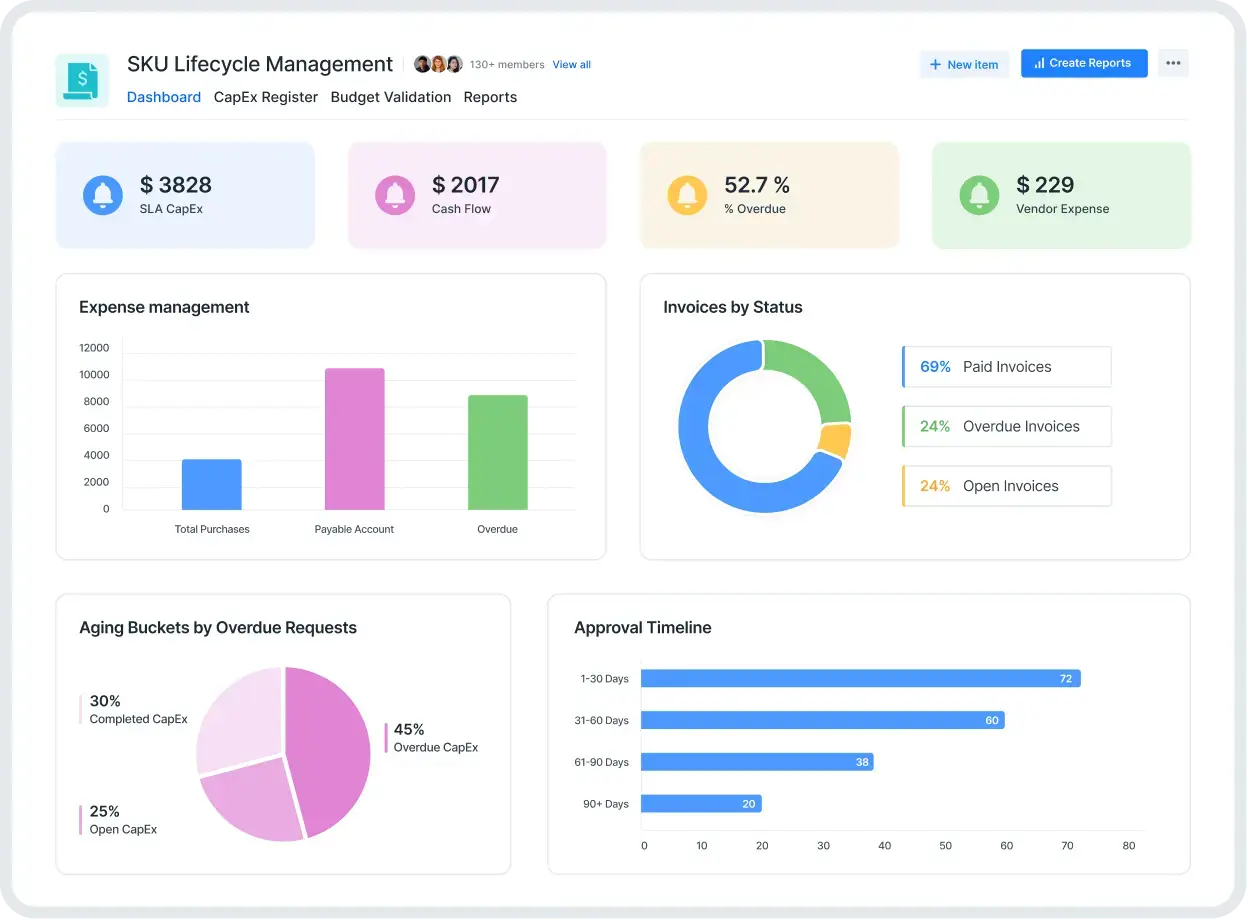Follow the View all members link
This screenshot has height=919, width=1247.
pyautogui.click(x=571, y=64)
